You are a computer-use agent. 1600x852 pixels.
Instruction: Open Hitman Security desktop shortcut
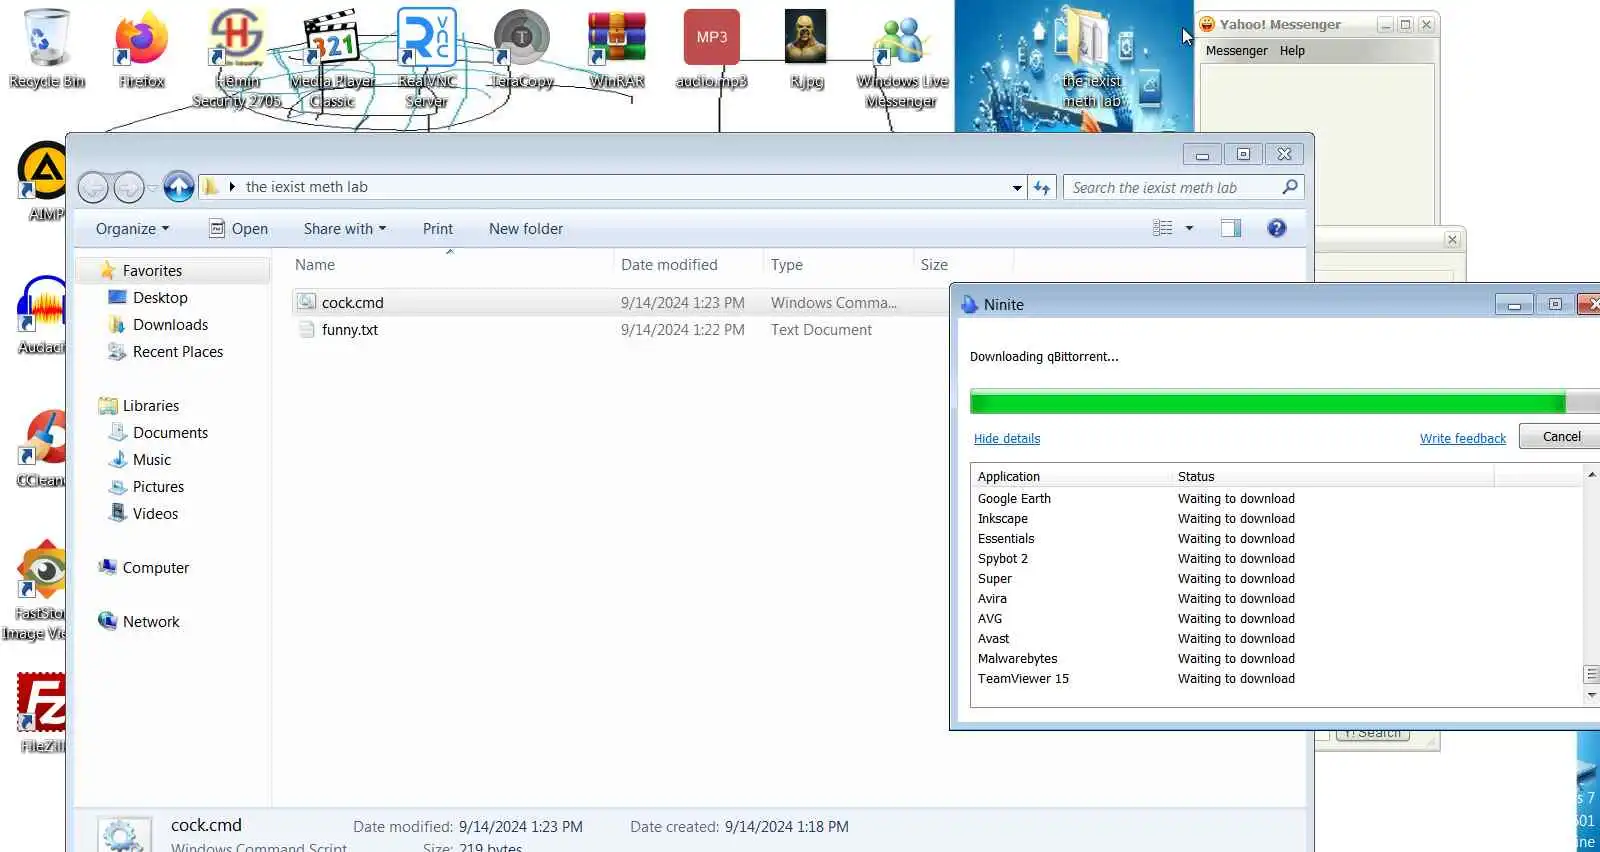(x=237, y=58)
